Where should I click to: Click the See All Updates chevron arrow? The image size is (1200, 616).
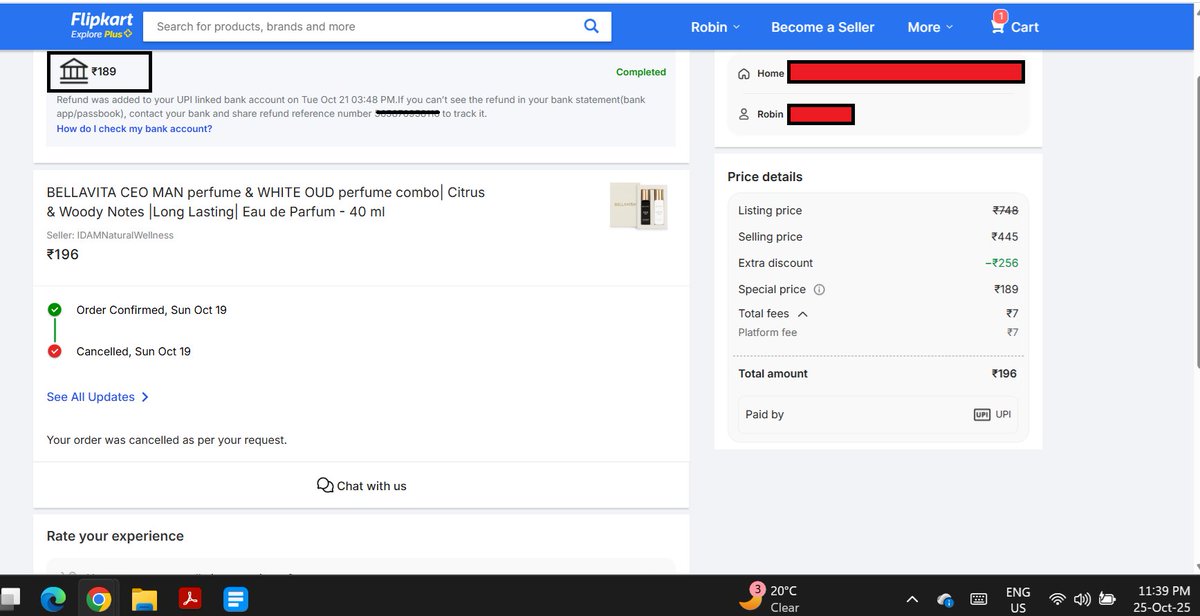[x=145, y=397]
